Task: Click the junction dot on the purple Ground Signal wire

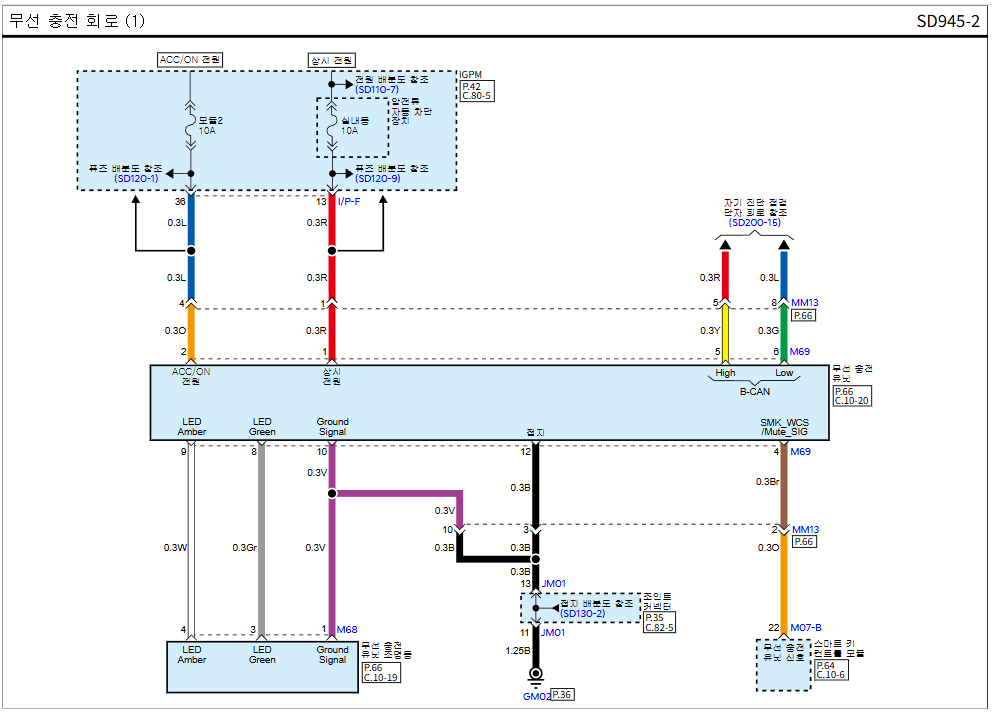Action: (x=332, y=493)
